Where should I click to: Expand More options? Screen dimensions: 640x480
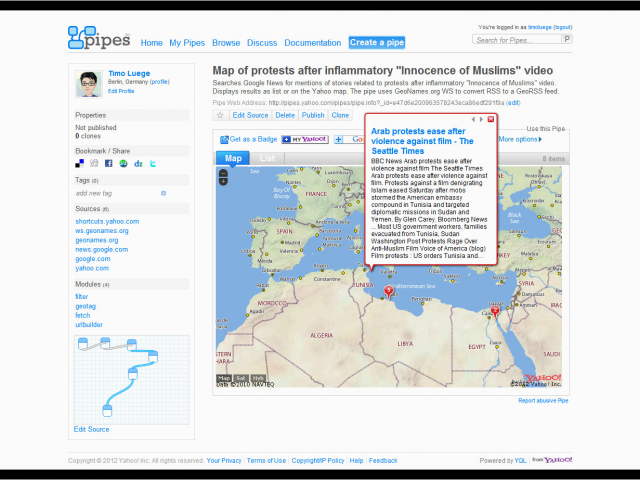point(520,139)
